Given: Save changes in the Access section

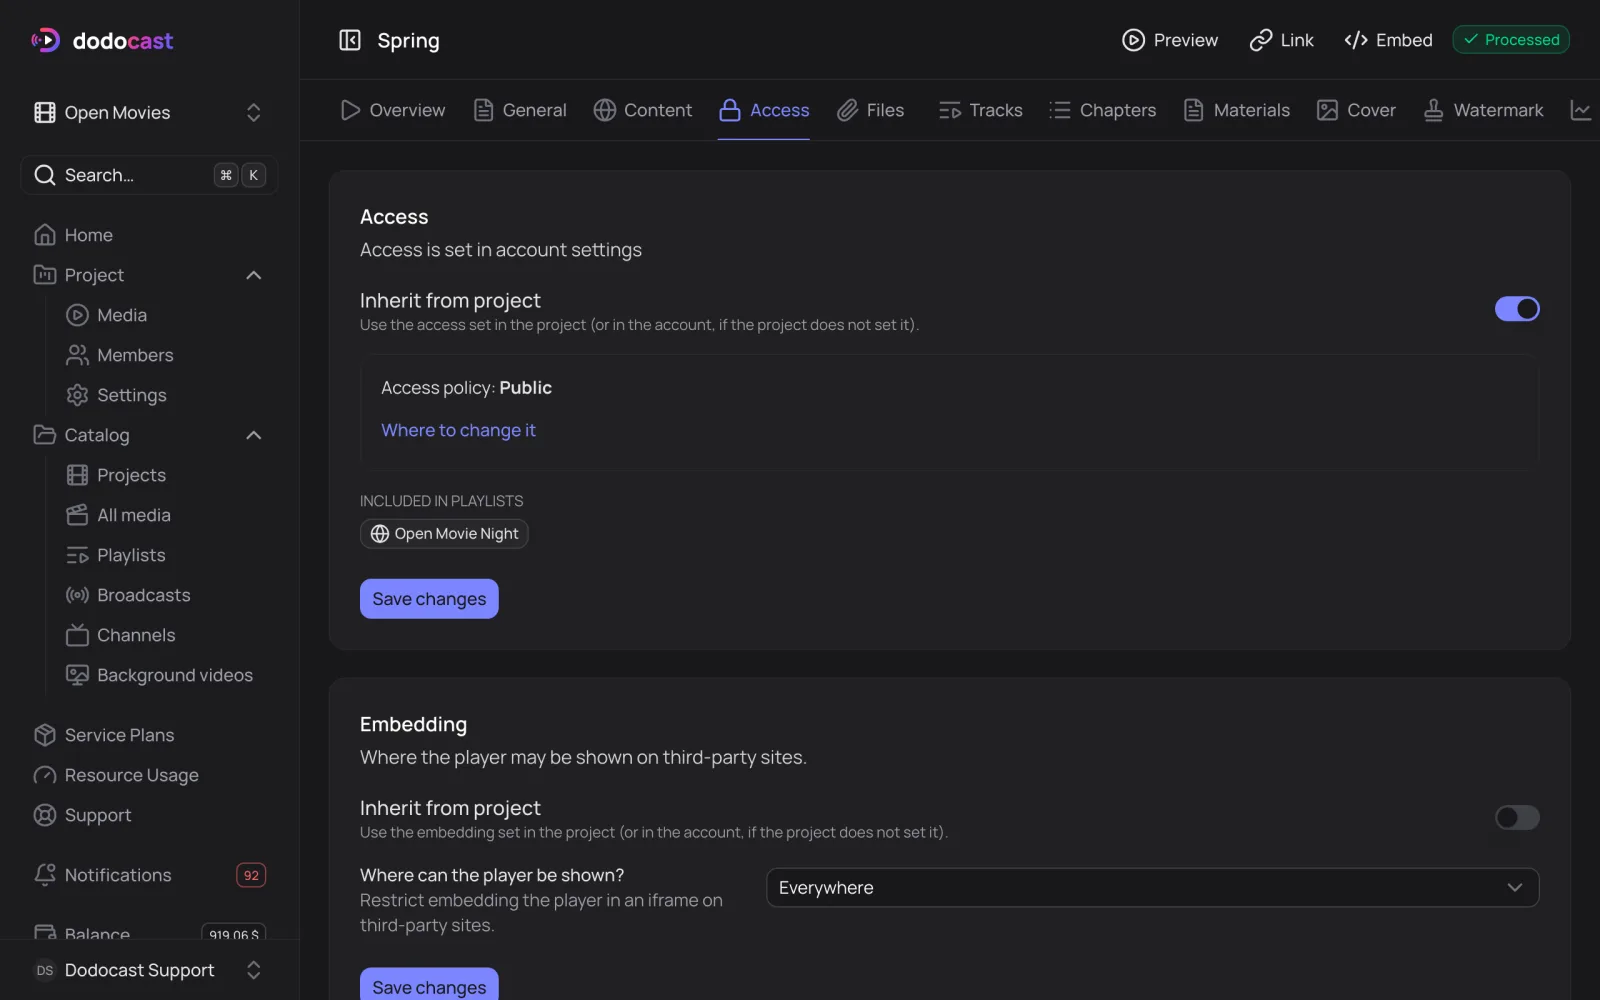Looking at the screenshot, I should pos(429,599).
